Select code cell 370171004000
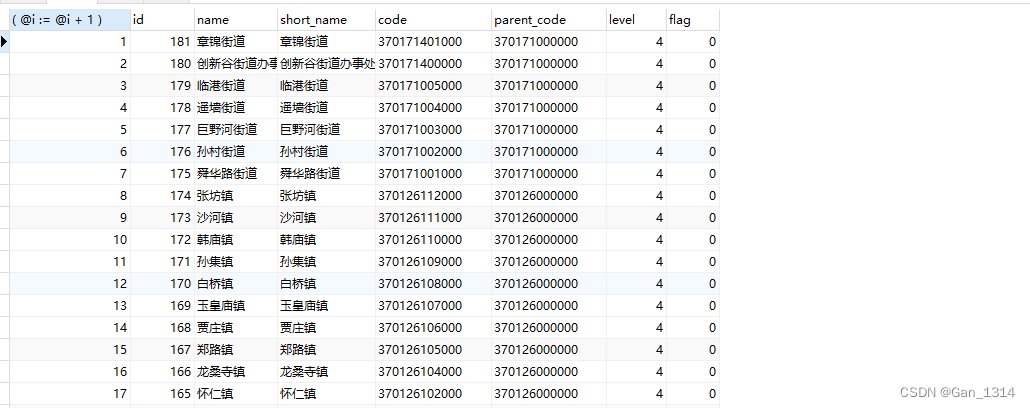Screen dimensions: 1030x408 click(x=434, y=108)
